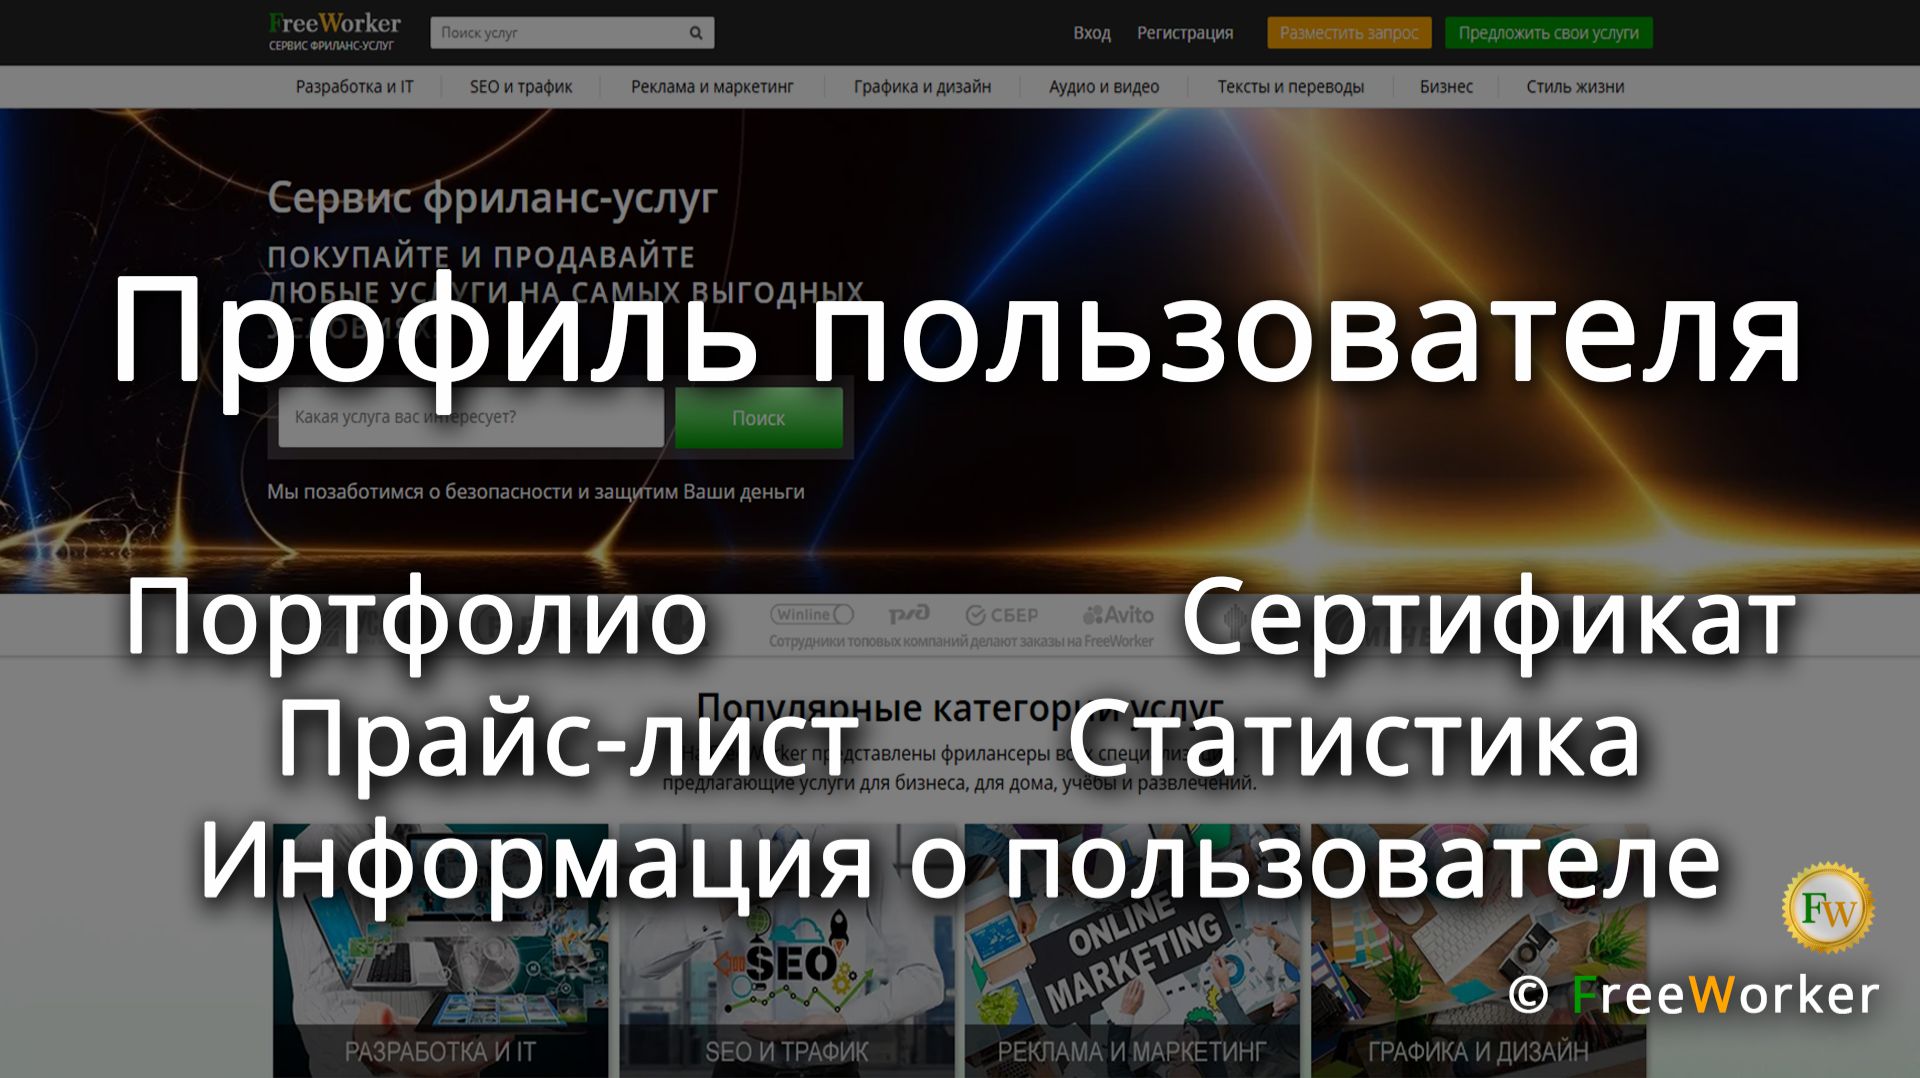
Task: Open the Разработка и IT category
Action: pyautogui.click(x=357, y=87)
